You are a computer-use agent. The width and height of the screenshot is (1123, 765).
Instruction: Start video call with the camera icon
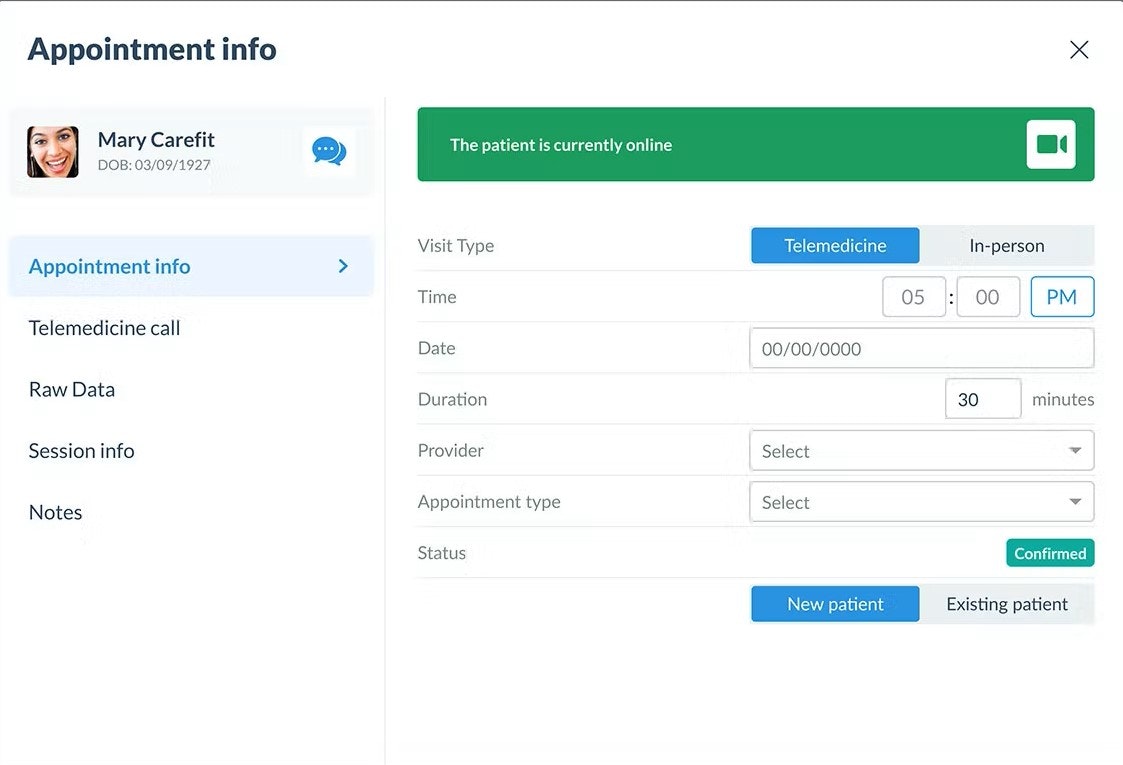click(1050, 143)
